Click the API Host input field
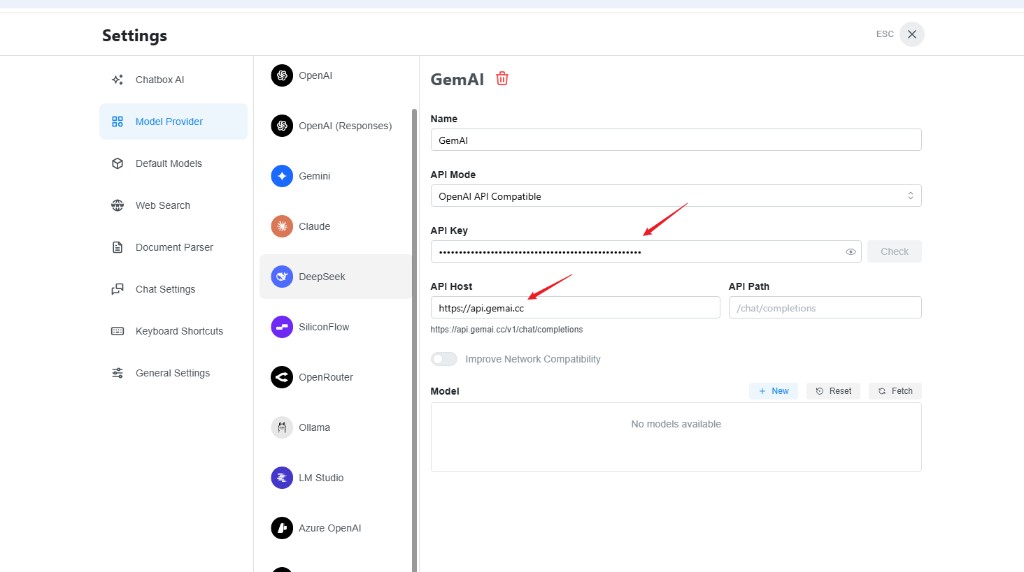Image resolution: width=1024 pixels, height=572 pixels. pyautogui.click(x=575, y=308)
